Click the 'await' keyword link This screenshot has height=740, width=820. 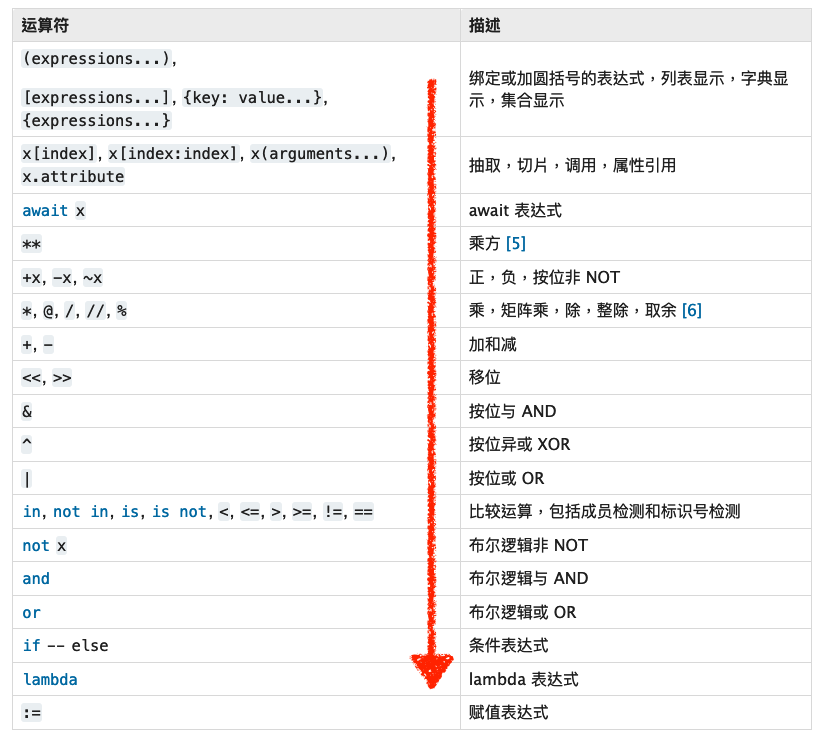point(45,211)
